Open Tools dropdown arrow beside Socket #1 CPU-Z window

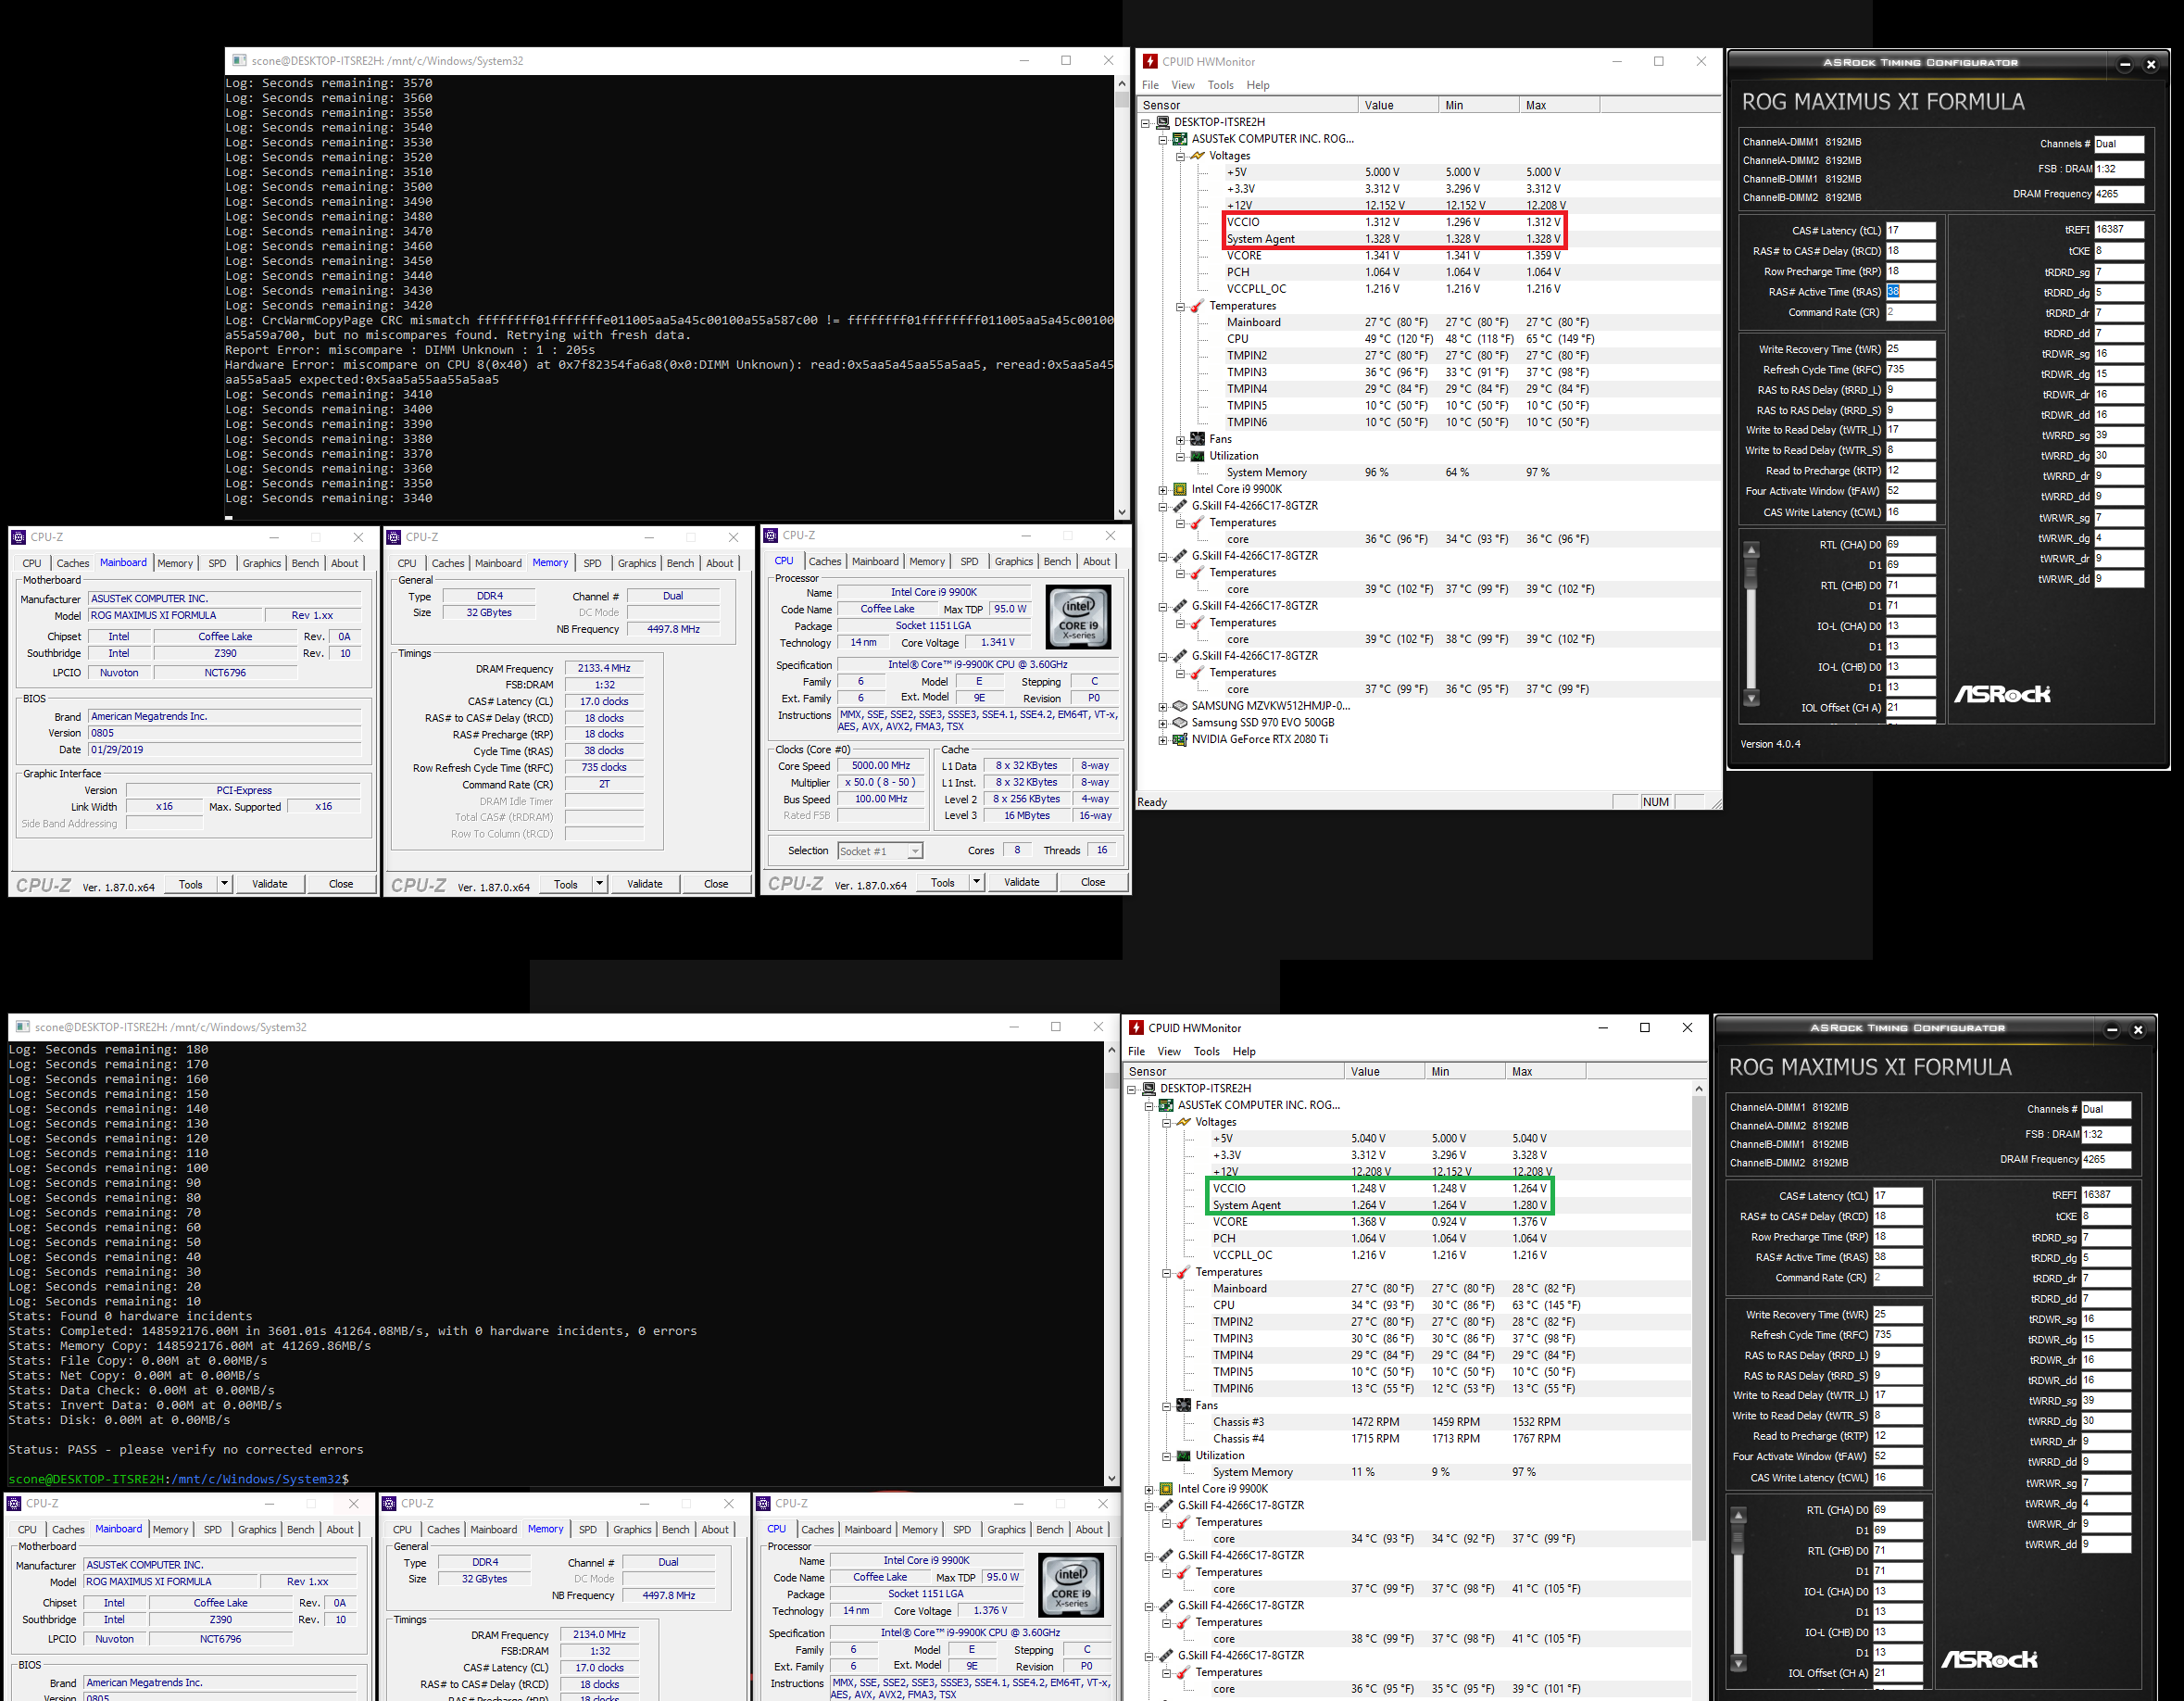point(976,882)
